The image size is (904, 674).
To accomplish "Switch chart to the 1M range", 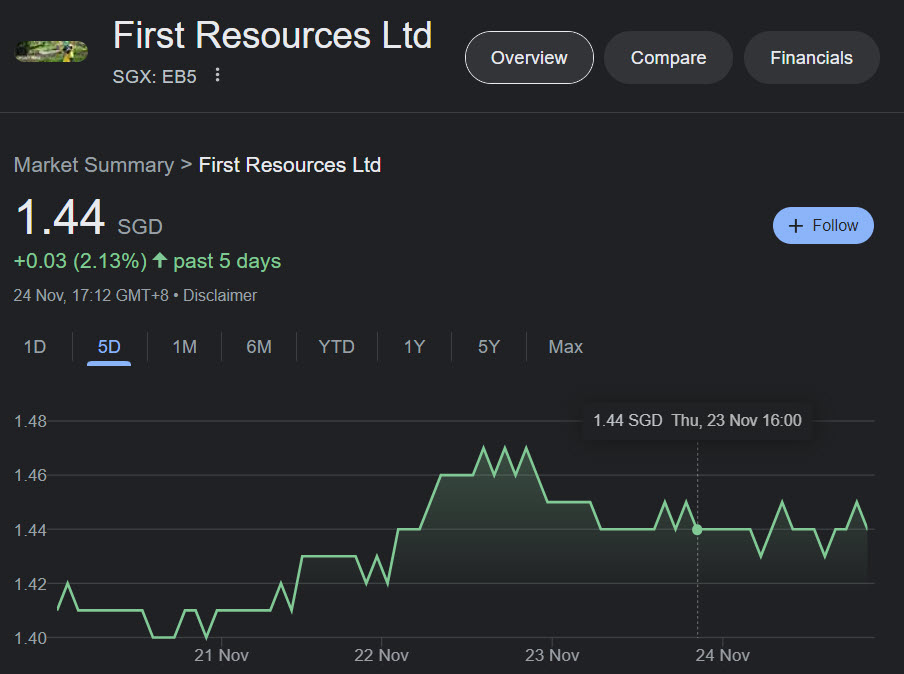I will (184, 347).
